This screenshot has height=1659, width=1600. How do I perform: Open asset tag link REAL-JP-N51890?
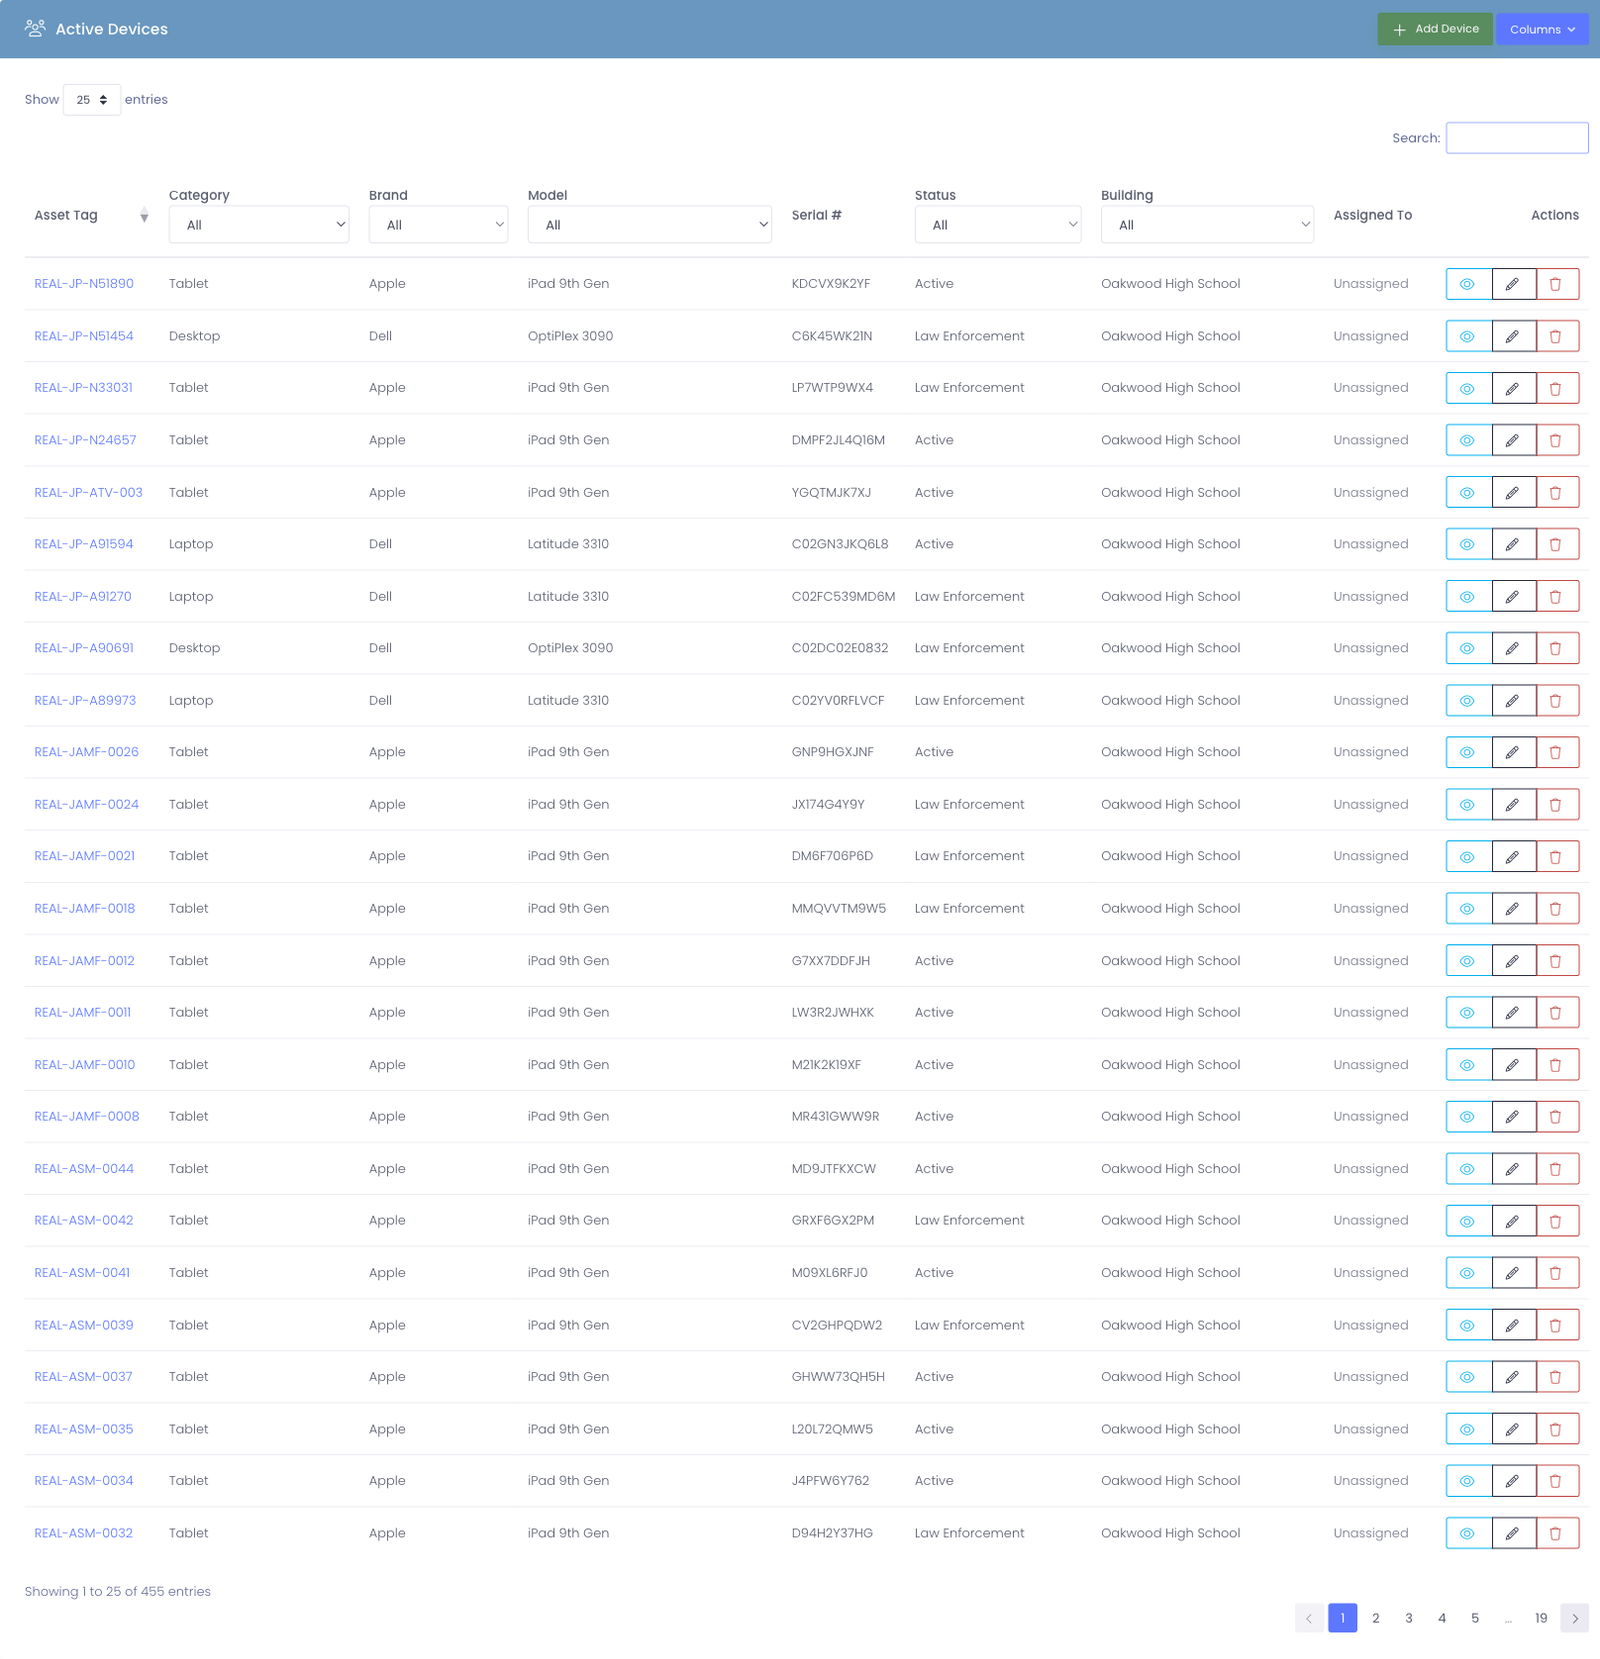pos(84,284)
